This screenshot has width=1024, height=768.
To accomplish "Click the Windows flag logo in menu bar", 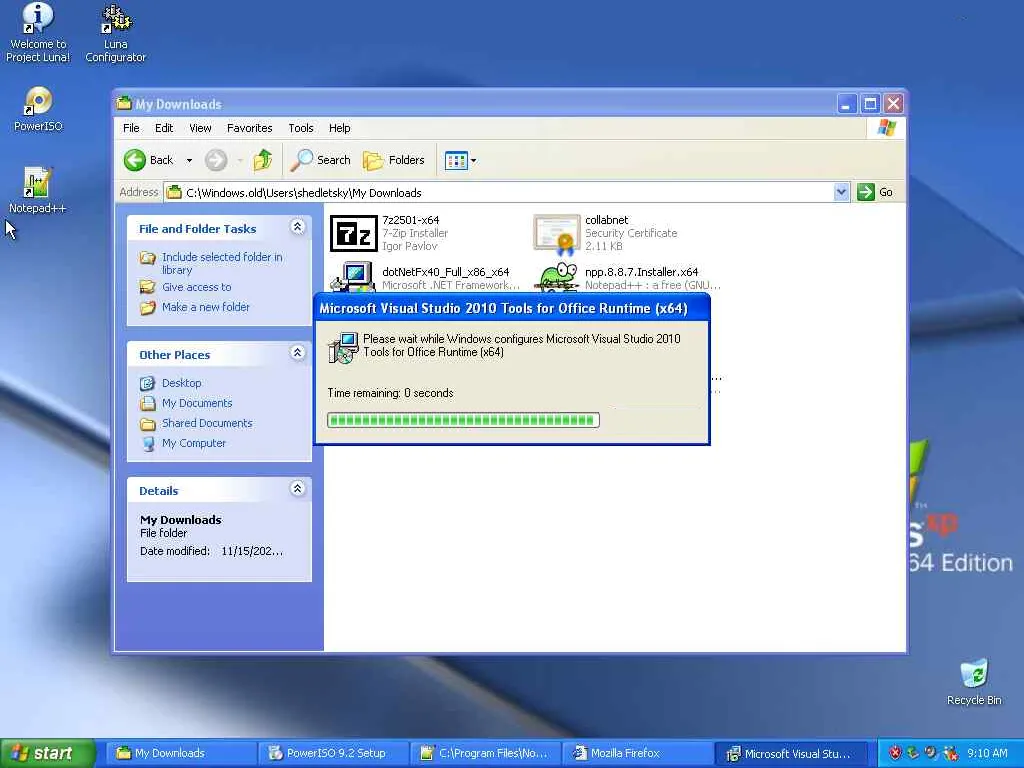I will [x=886, y=127].
